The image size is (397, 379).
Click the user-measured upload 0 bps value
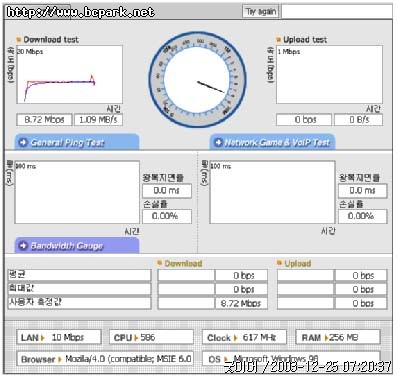361,303
